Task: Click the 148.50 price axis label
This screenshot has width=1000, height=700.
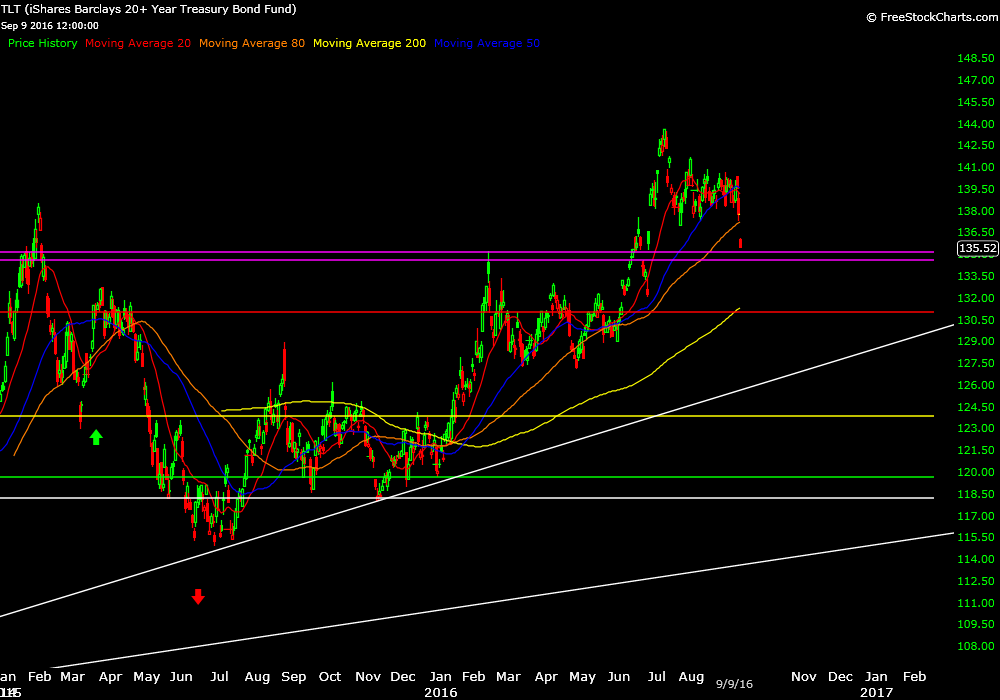Action: 976,58
